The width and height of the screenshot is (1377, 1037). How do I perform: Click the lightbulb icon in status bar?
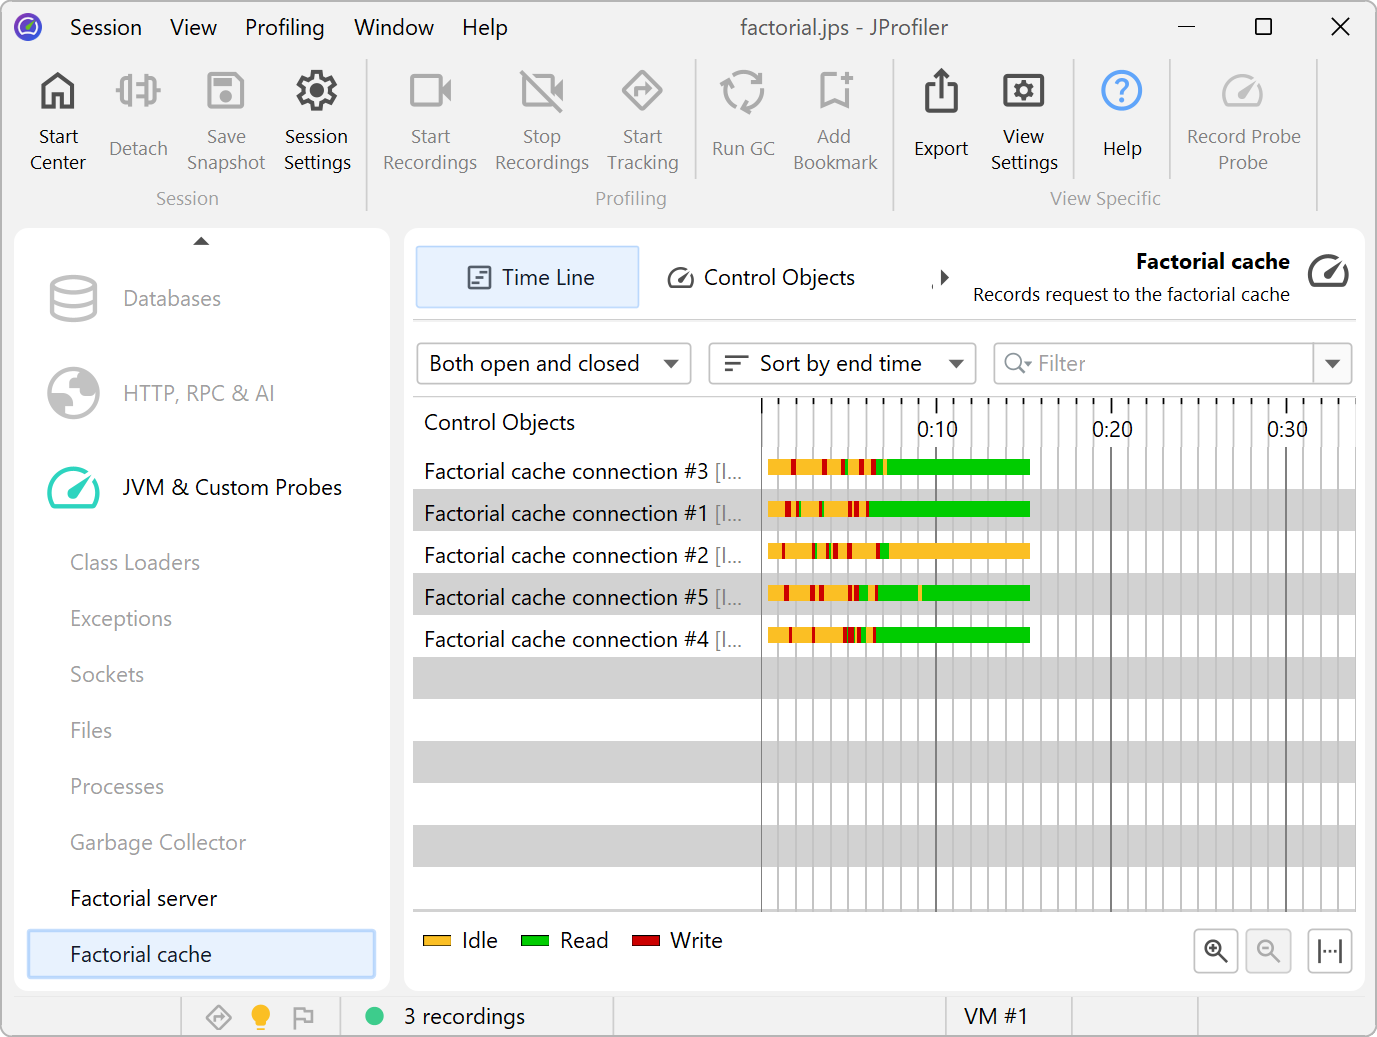(261, 1016)
